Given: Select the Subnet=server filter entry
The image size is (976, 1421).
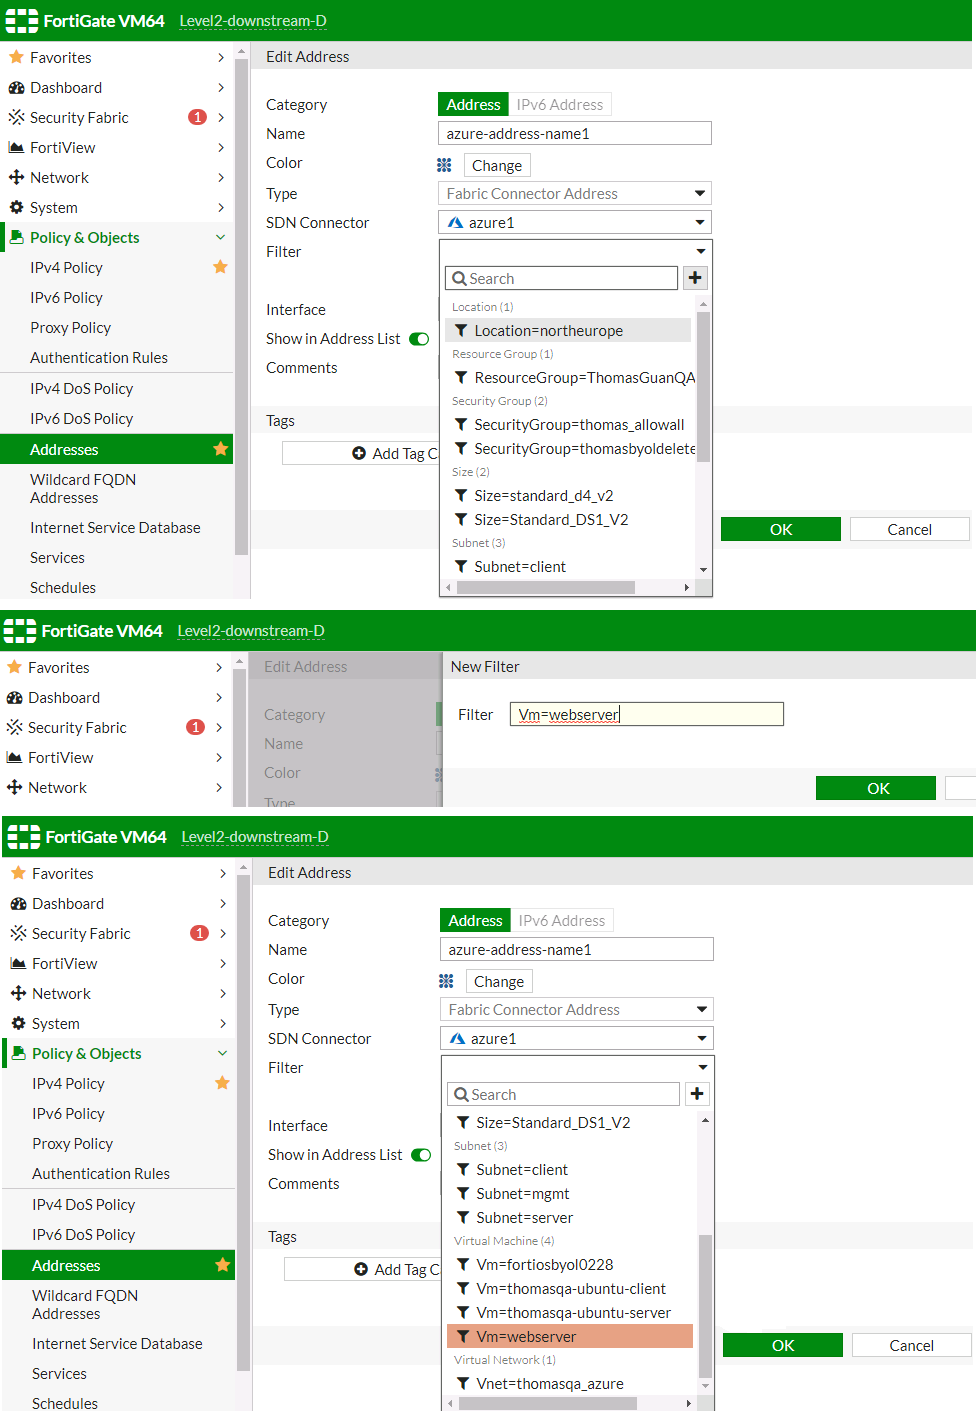Looking at the screenshot, I should [x=570, y=1217].
